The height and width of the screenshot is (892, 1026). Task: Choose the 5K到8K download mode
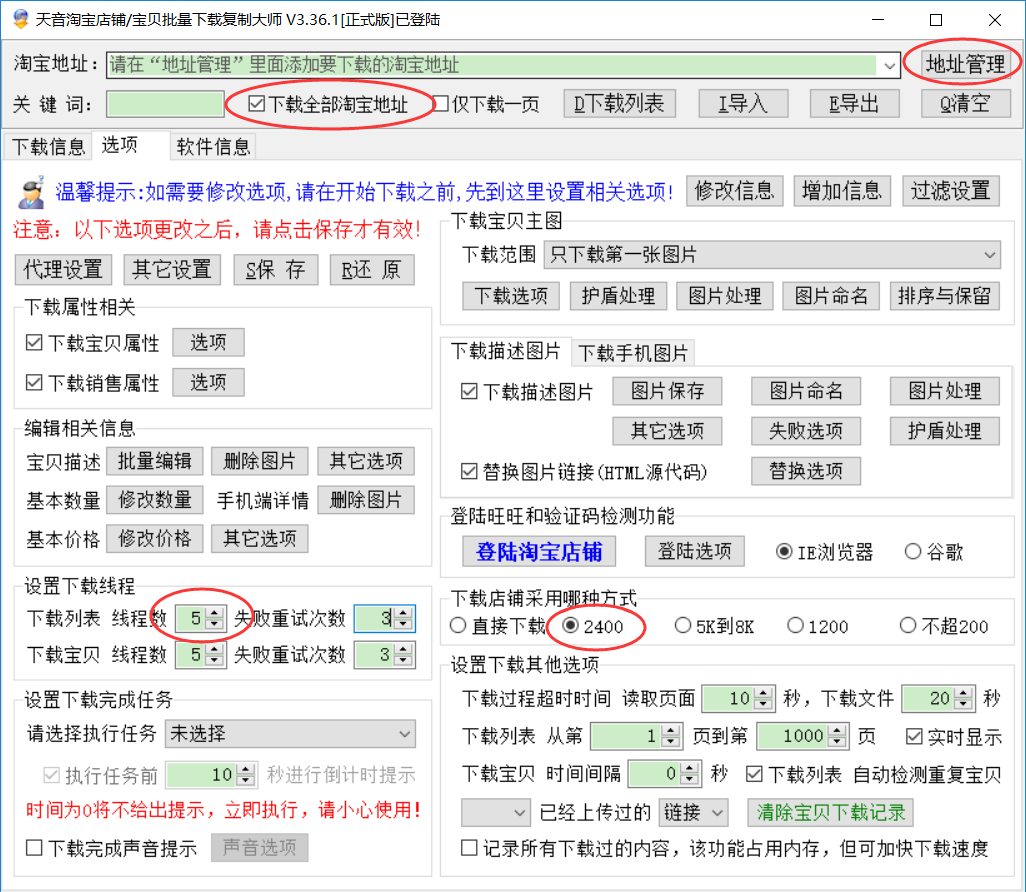tap(683, 626)
